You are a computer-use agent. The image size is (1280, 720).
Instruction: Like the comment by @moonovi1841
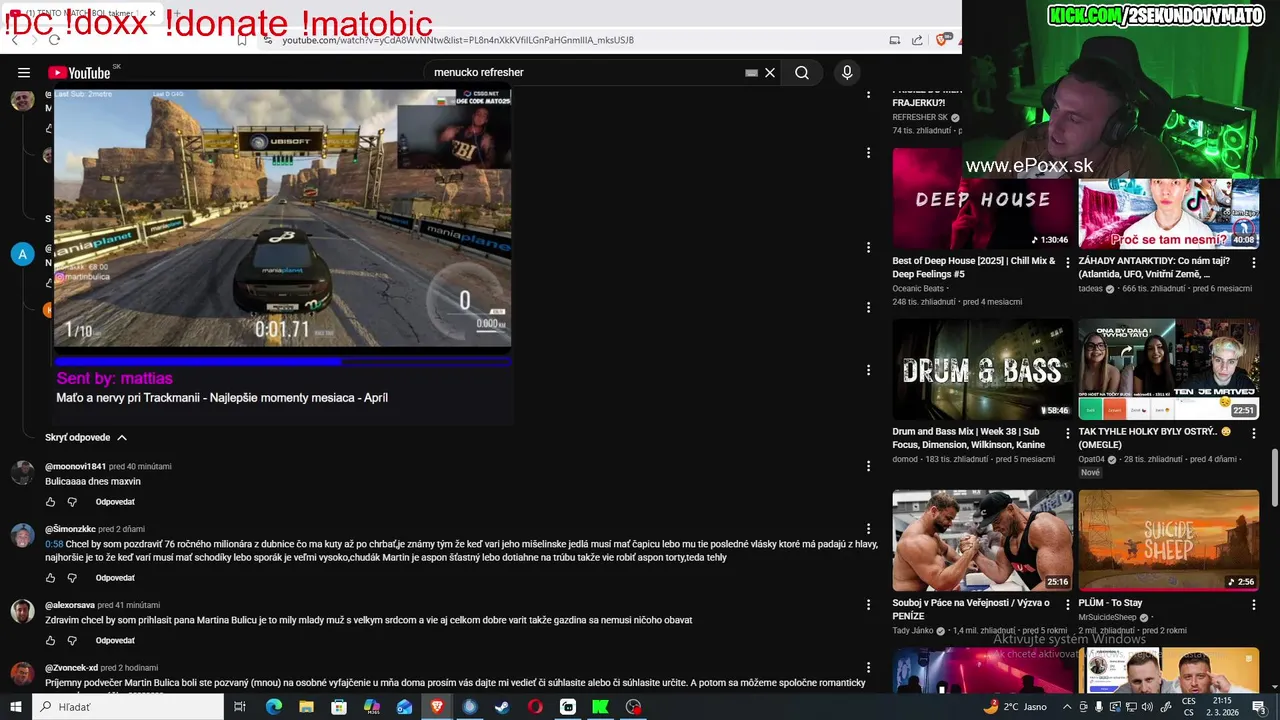pyautogui.click(x=51, y=502)
